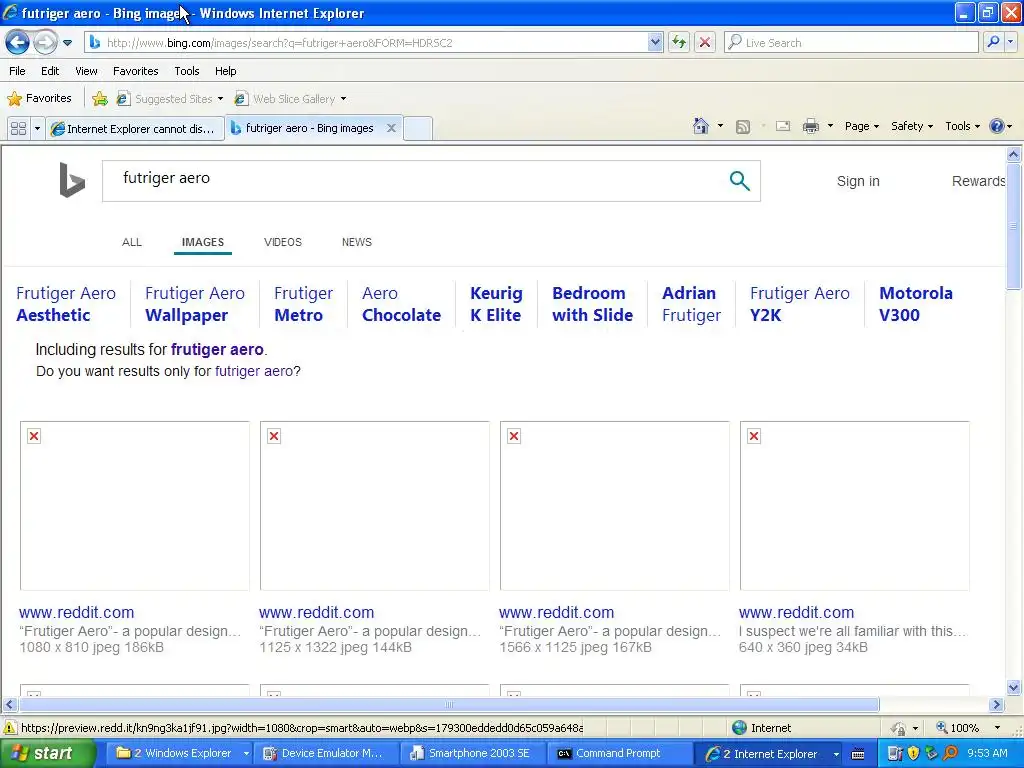
Task: Expand the address bar history dropdown
Action: [x=655, y=42]
